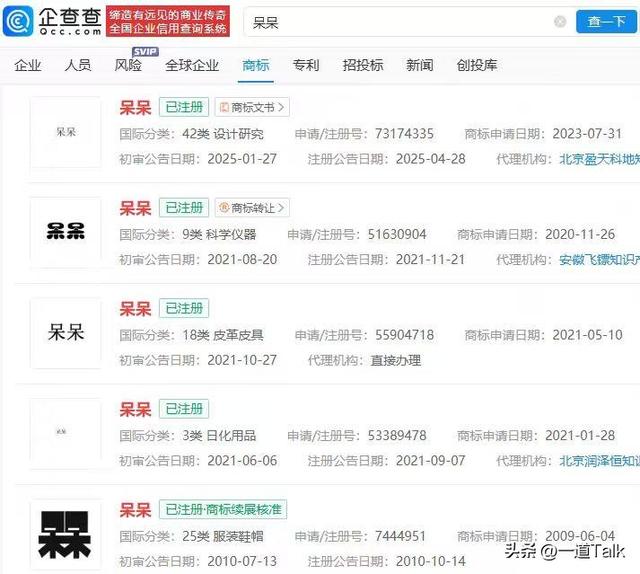Switch to the 创投库 tab

pyautogui.click(x=477, y=65)
